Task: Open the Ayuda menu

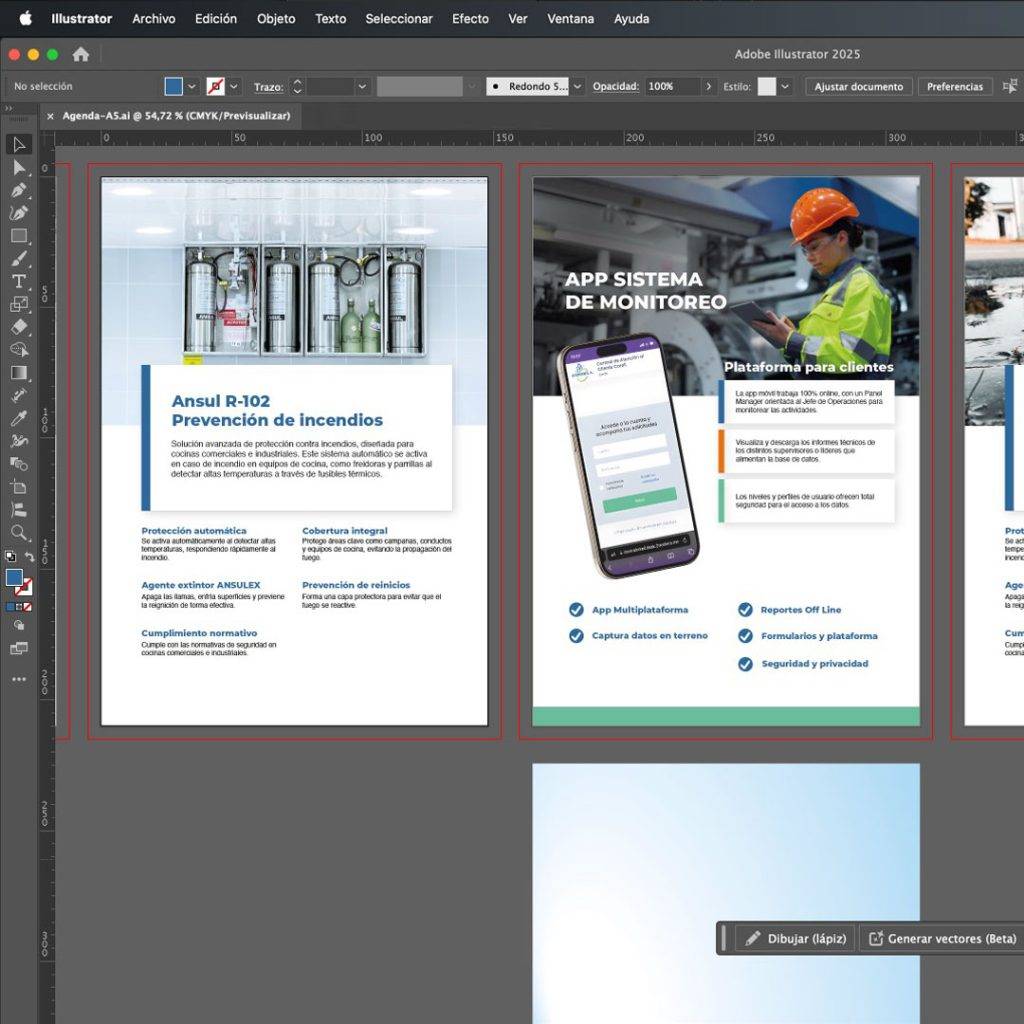Action: point(632,19)
